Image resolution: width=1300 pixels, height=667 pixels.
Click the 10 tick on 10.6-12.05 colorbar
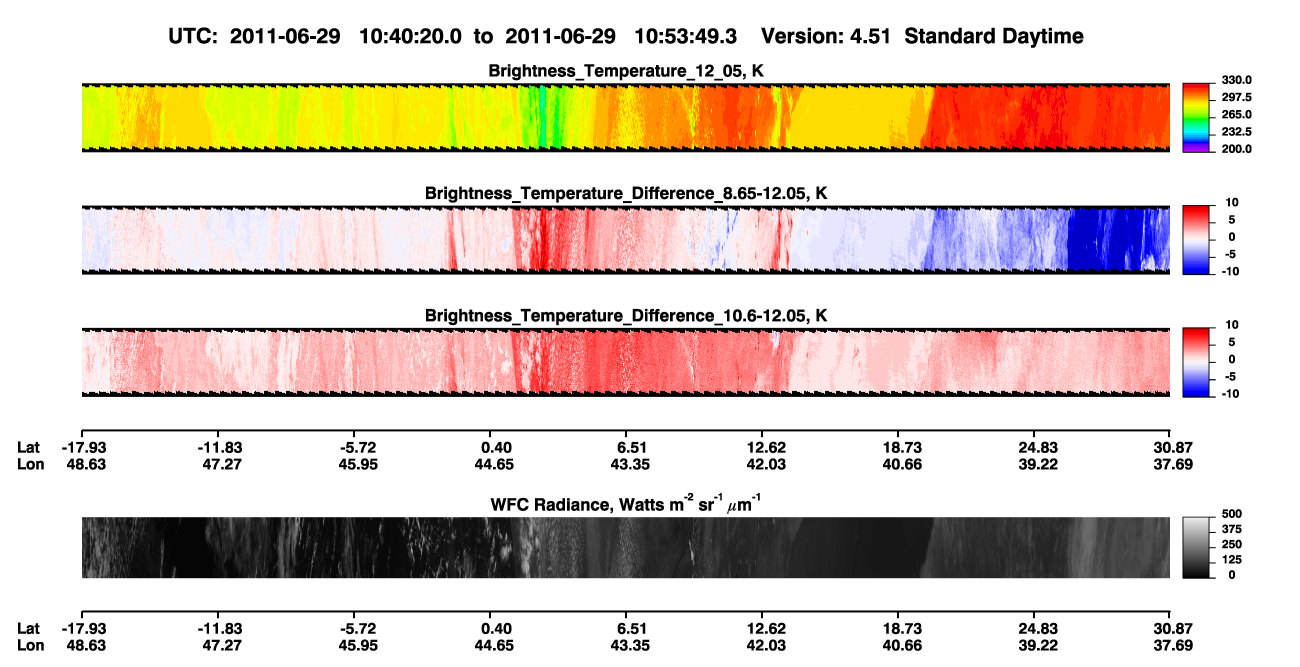1230,325
